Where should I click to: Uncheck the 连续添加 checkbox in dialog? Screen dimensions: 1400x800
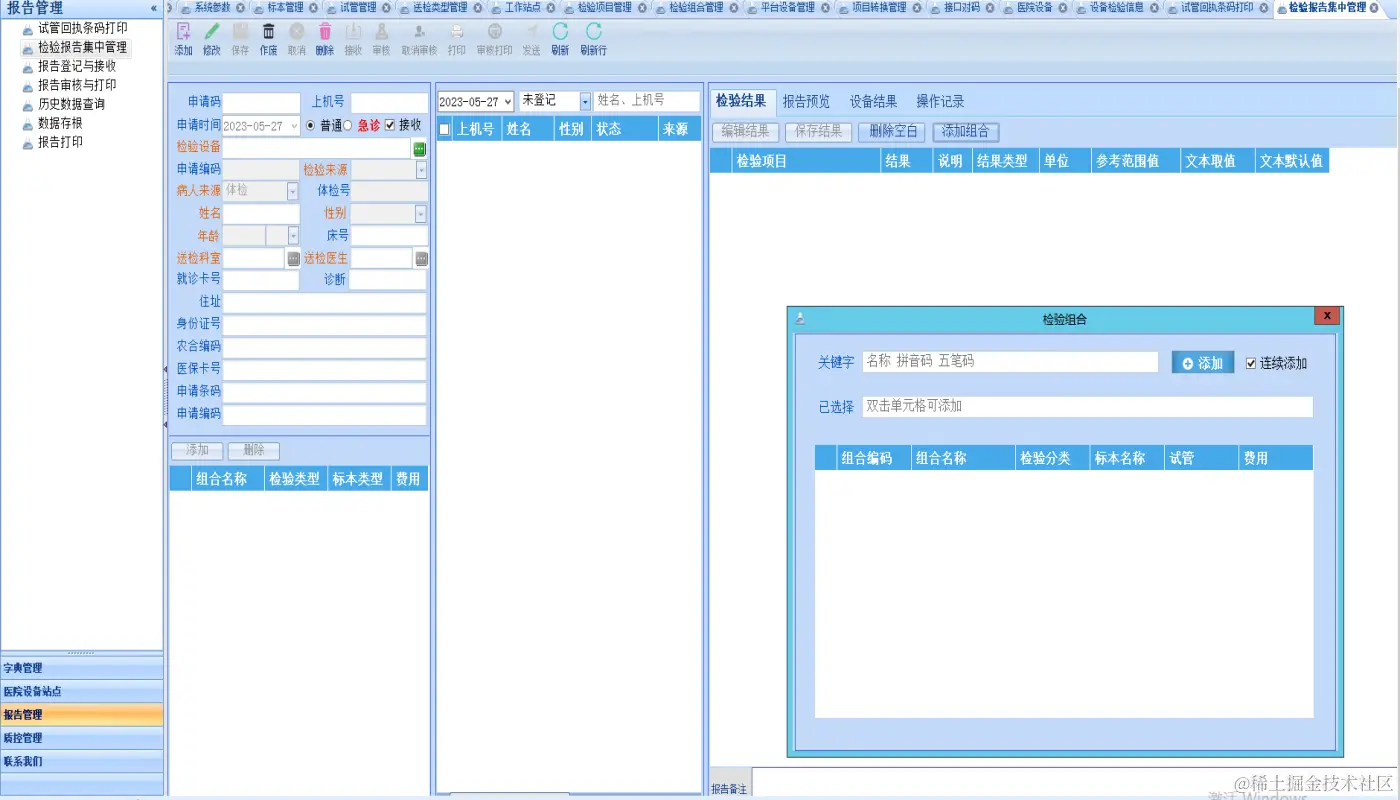click(x=1251, y=363)
